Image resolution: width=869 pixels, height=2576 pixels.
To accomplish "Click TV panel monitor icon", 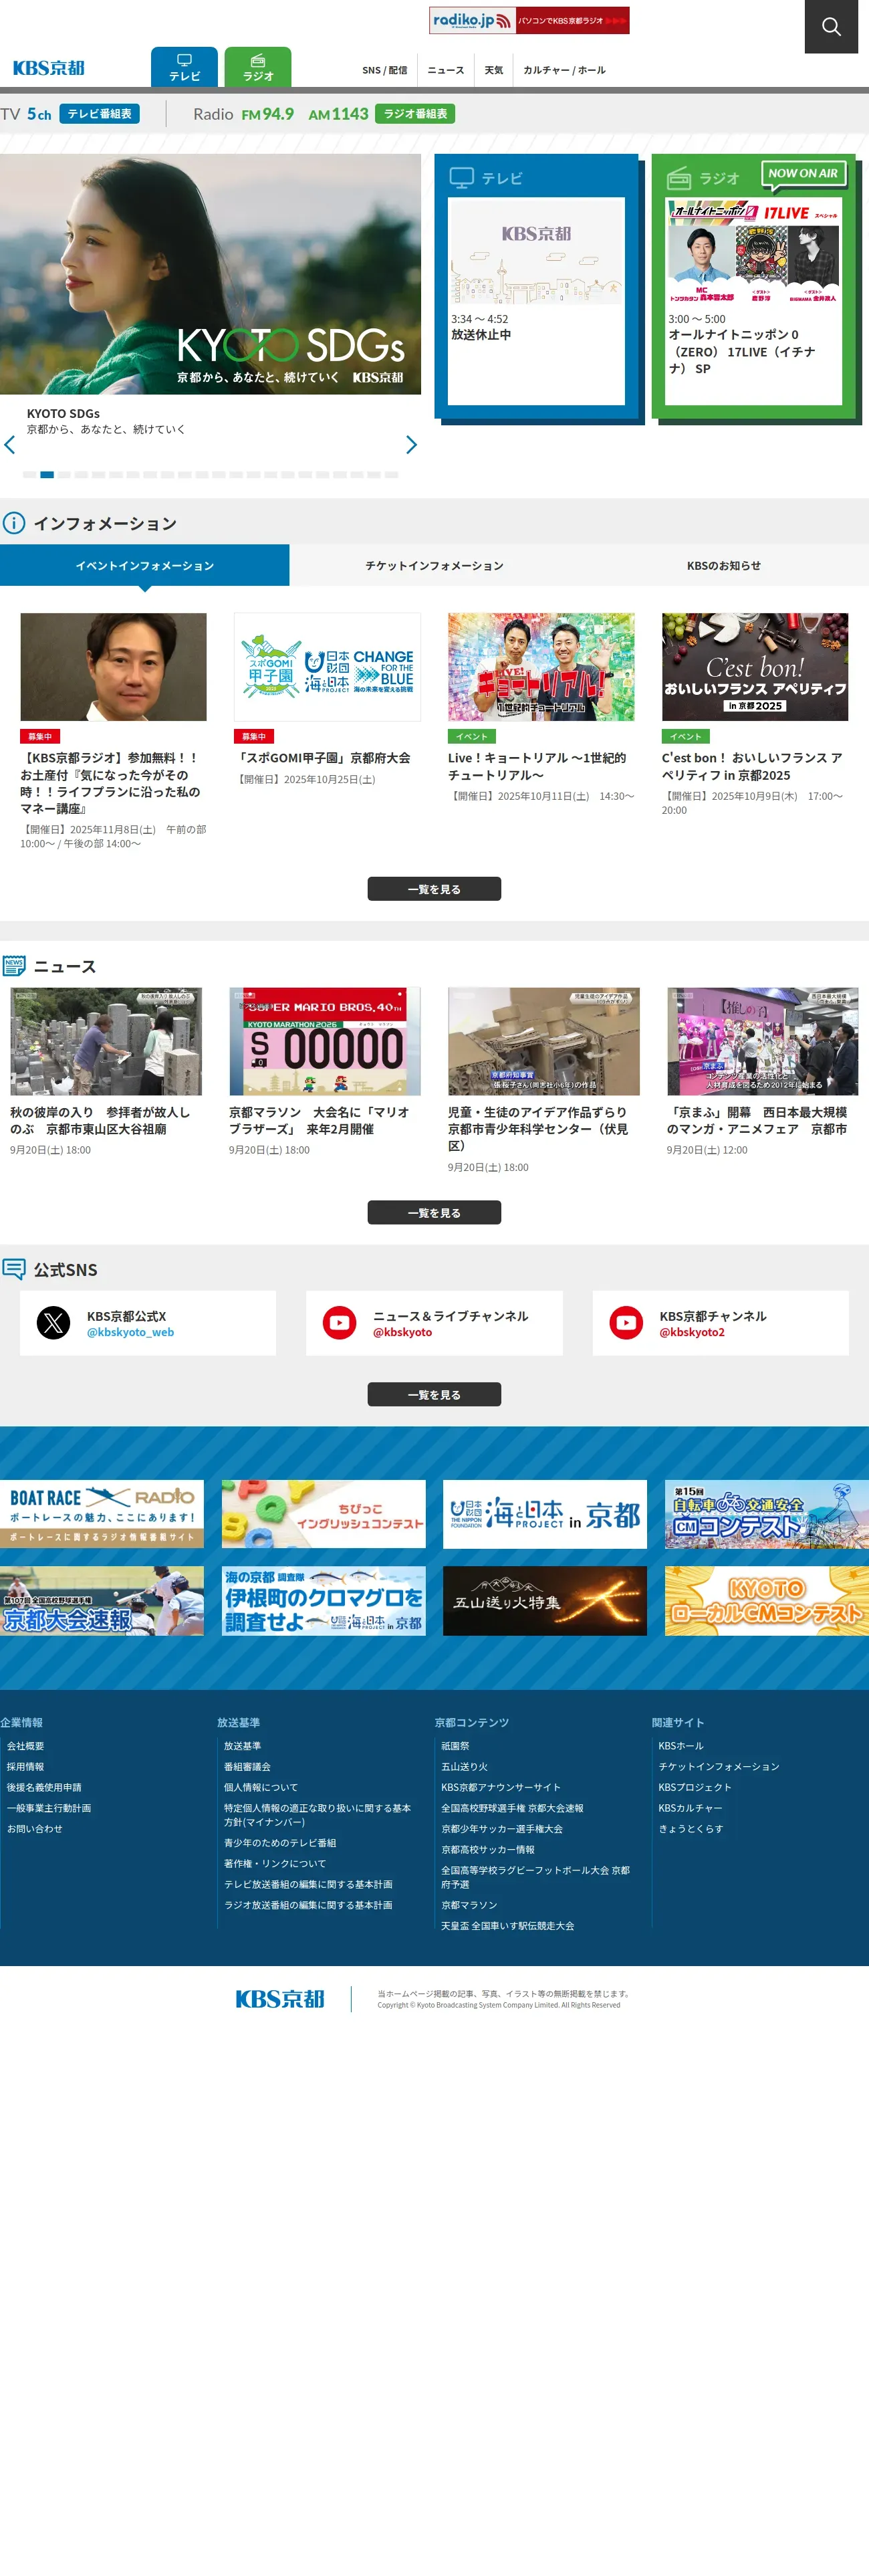I will point(461,178).
